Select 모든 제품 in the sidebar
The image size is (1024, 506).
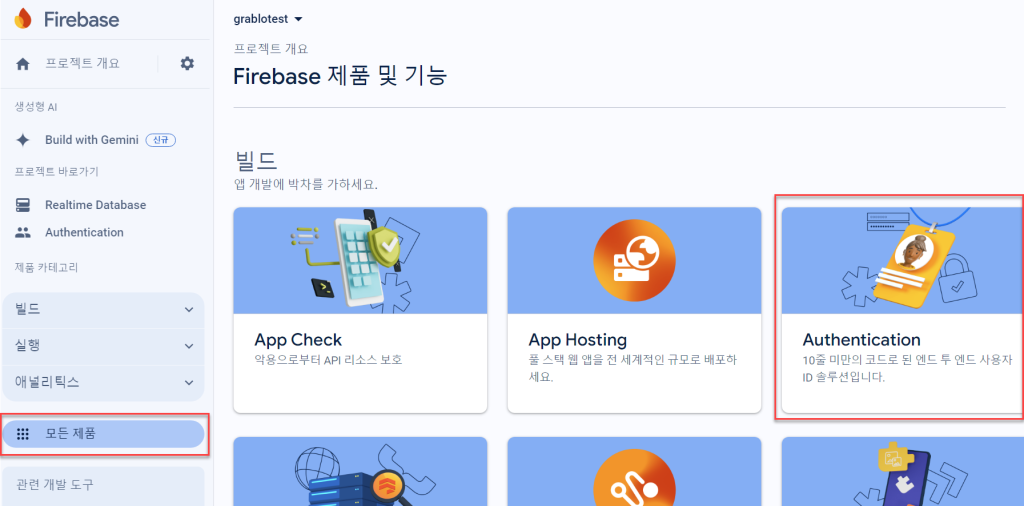pyautogui.click(x=103, y=434)
